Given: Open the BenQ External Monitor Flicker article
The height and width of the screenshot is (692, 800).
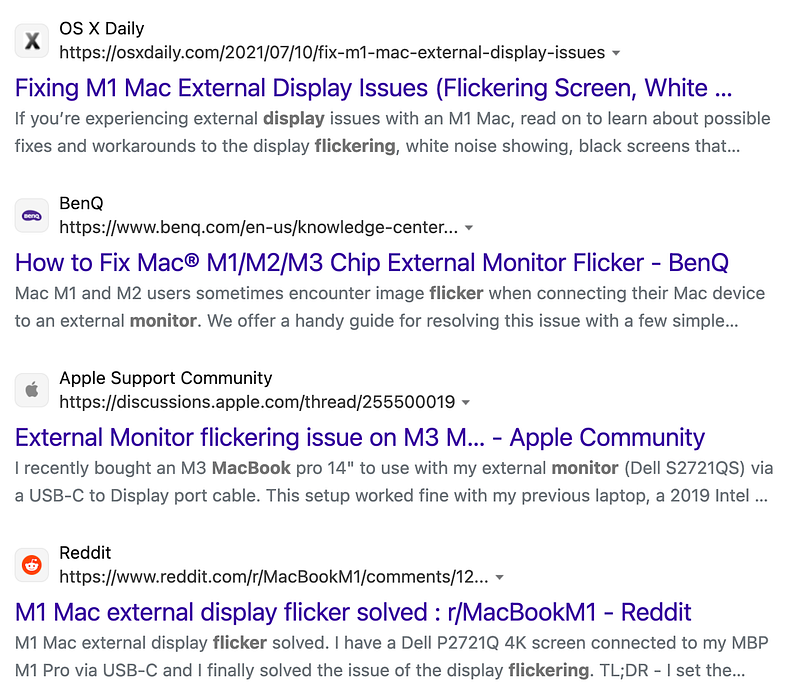Looking at the screenshot, I should point(371,263).
